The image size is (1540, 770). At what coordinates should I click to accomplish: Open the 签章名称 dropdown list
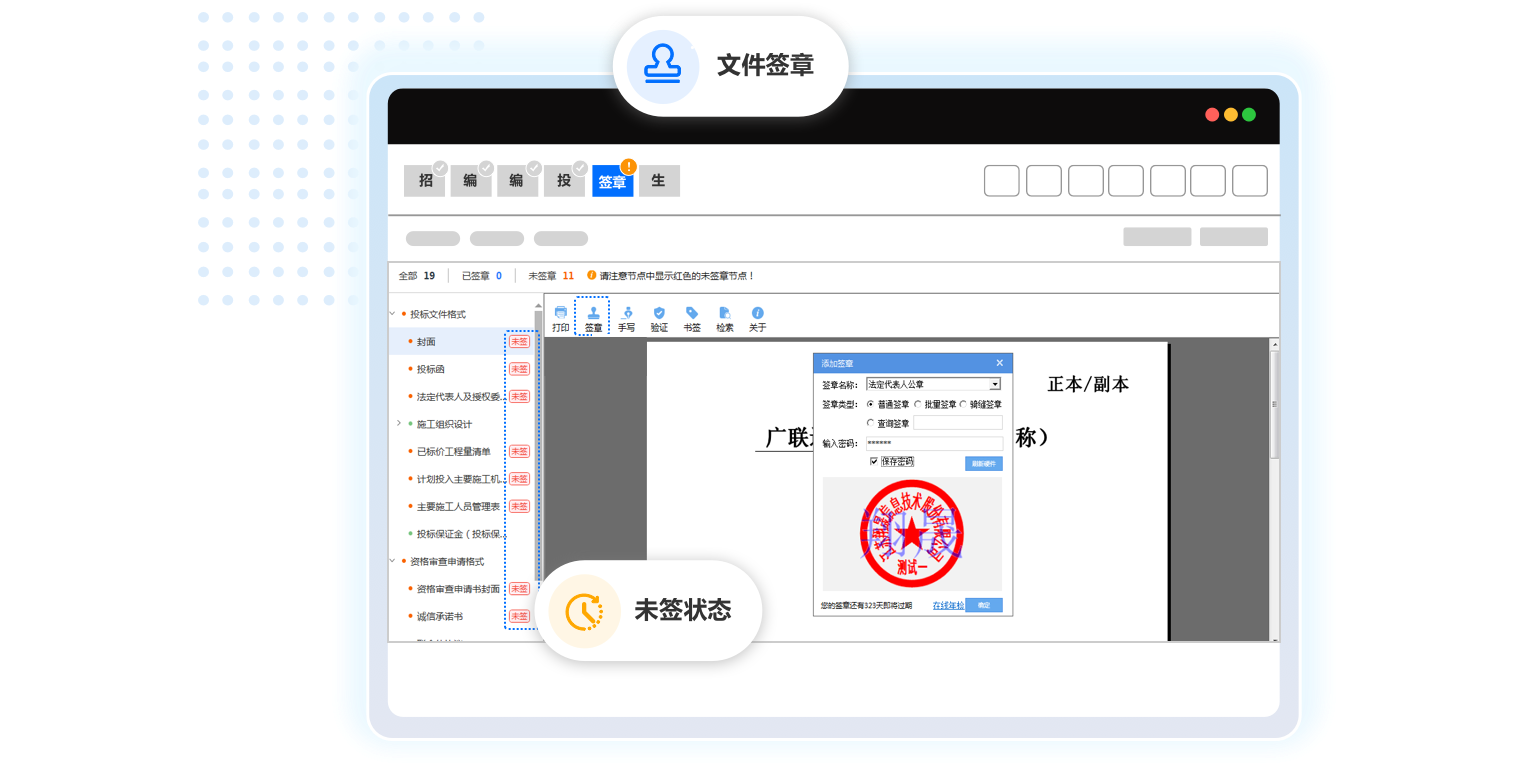995,384
